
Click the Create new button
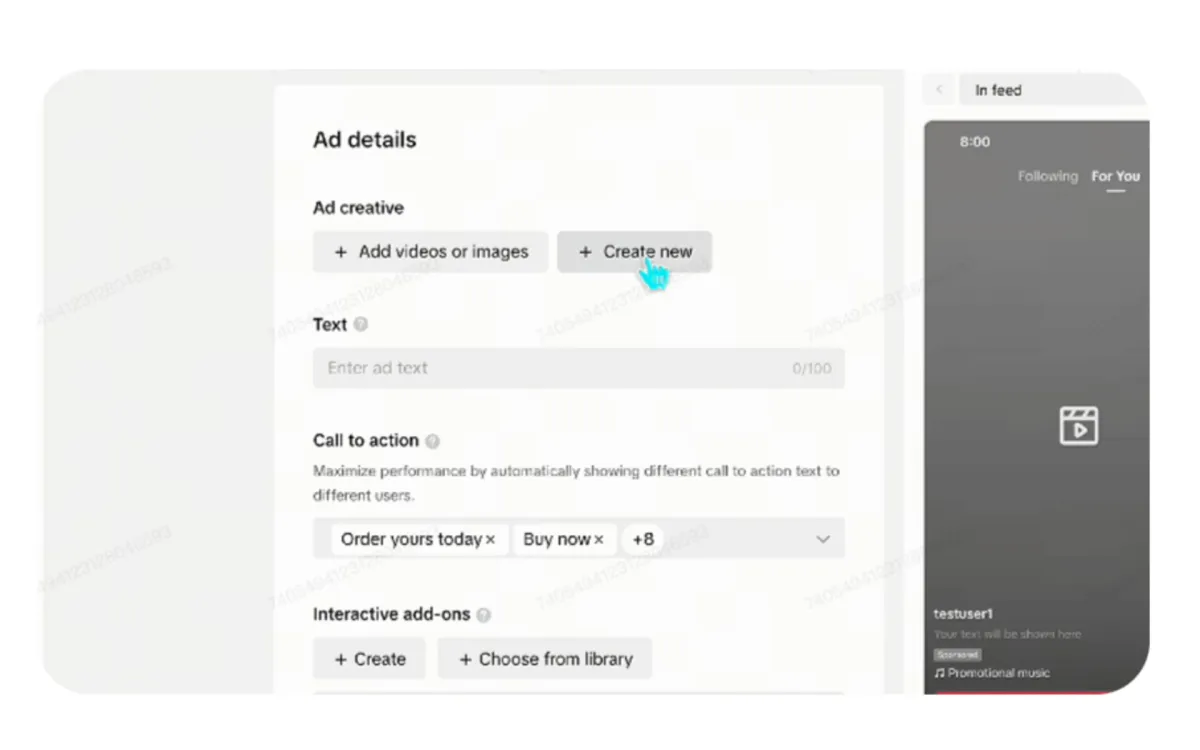(634, 252)
